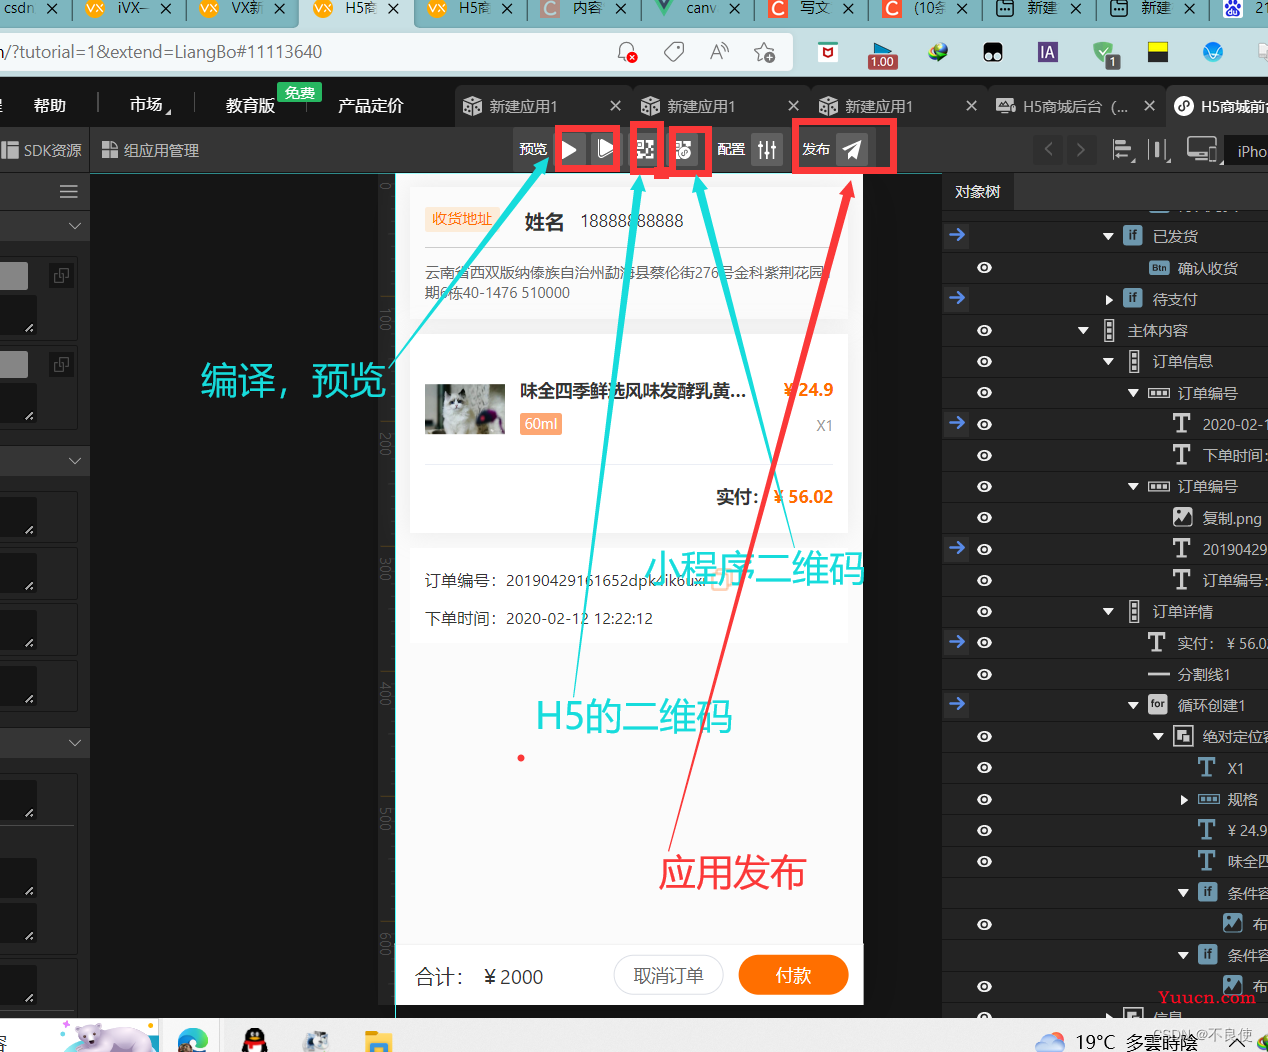Open 产品定价 menu item
Image resolution: width=1268 pixels, height=1052 pixels.
[371, 105]
